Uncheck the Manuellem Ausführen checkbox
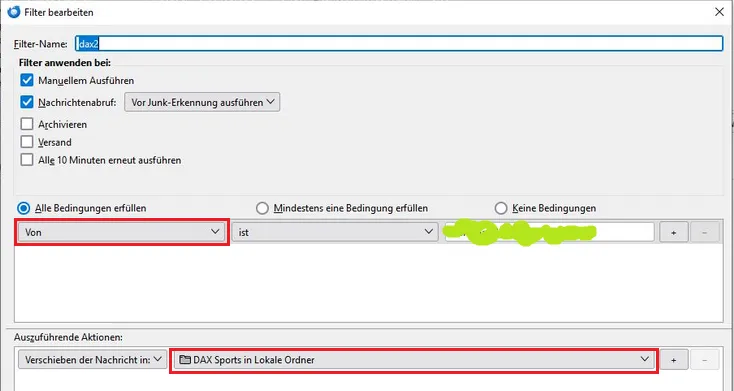This screenshot has width=734, height=391. pyautogui.click(x=27, y=81)
